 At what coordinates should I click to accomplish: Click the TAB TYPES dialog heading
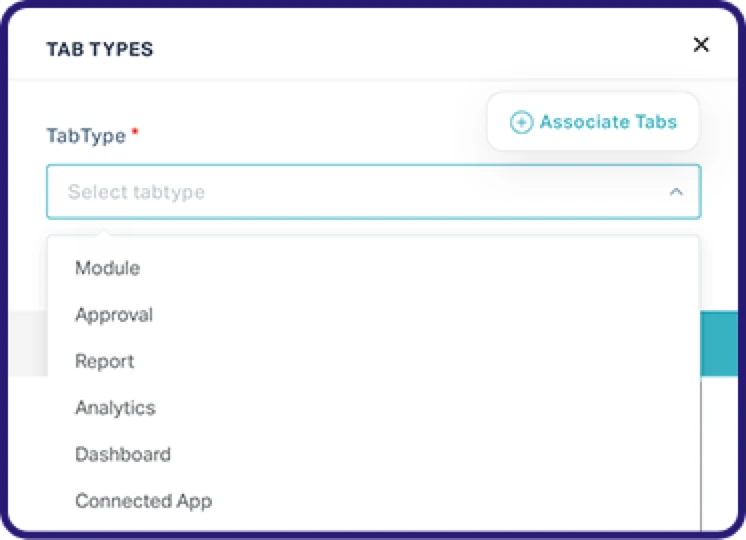click(99, 49)
